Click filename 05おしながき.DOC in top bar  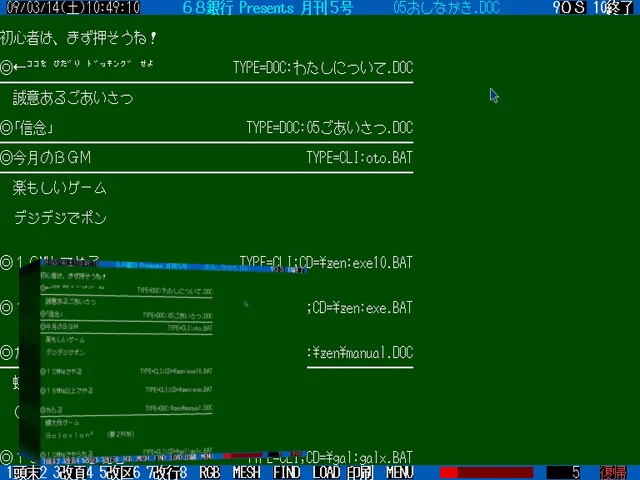[x=446, y=7]
